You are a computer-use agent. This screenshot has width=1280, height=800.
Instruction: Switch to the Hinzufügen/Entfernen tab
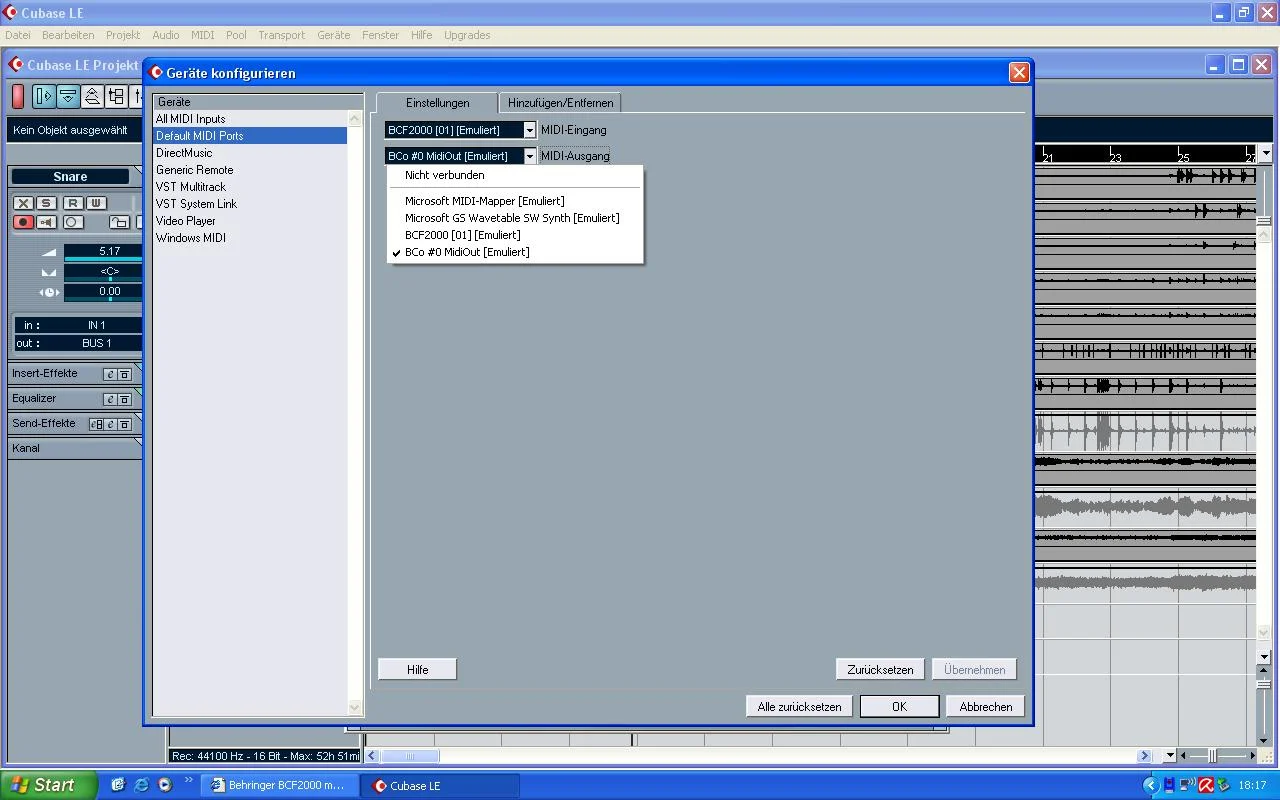coord(561,103)
